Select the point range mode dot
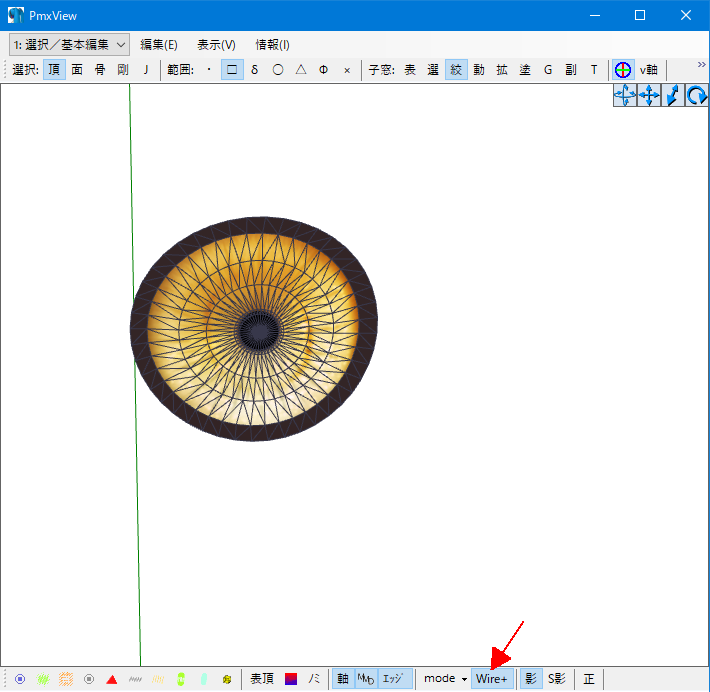The image size is (710, 692). pos(209,70)
